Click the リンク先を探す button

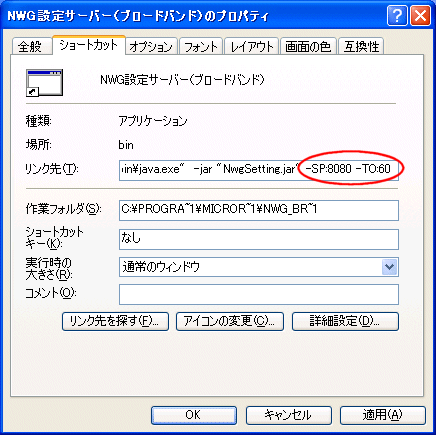(x=115, y=321)
